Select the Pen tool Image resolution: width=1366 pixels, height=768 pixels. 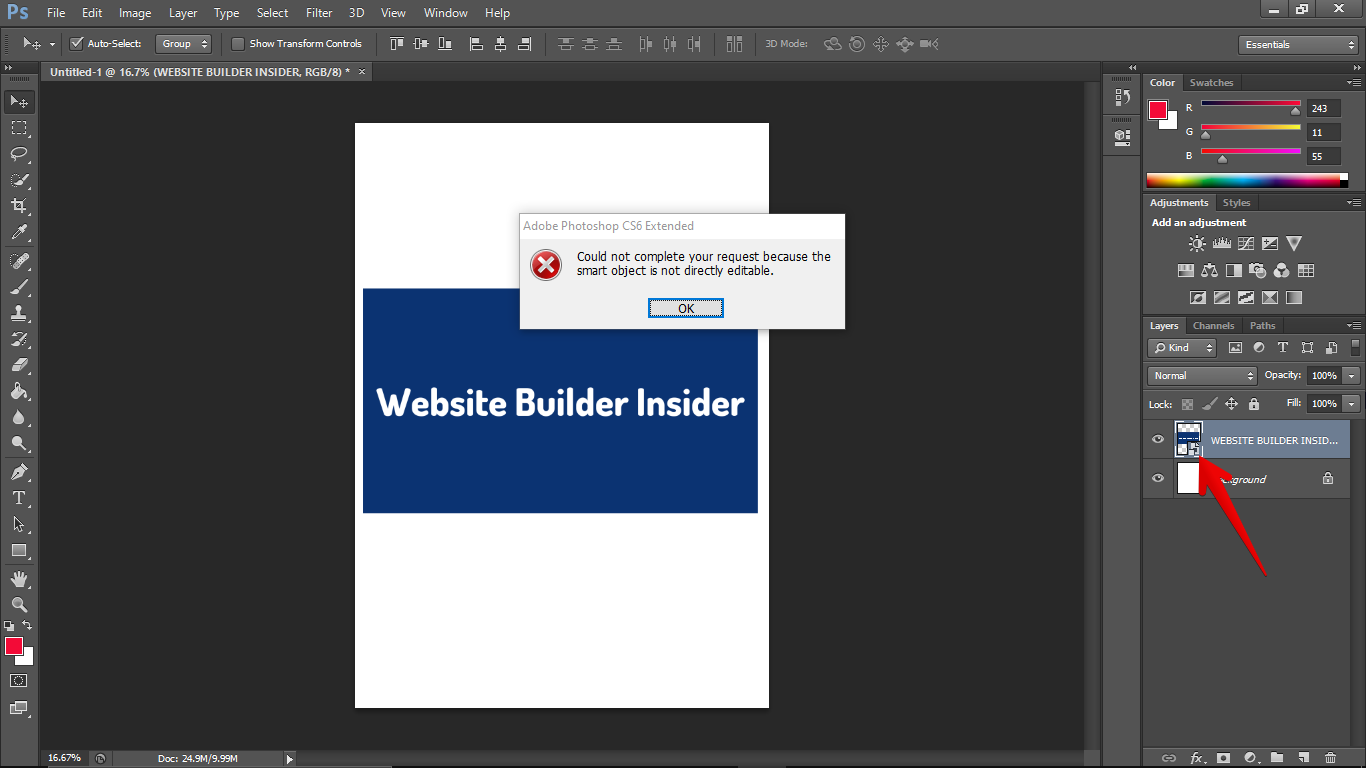(x=19, y=472)
